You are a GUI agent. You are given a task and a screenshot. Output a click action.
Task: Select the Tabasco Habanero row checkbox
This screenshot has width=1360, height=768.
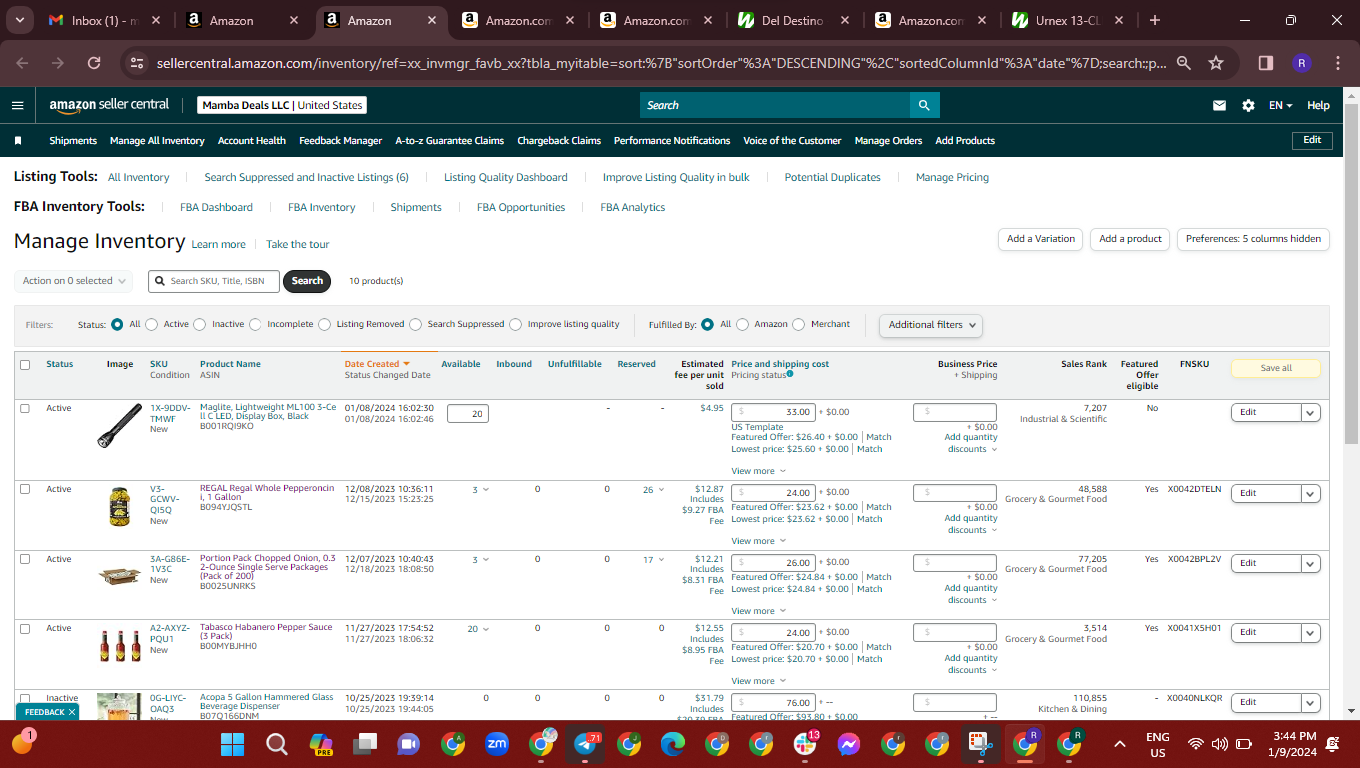click(x=25, y=628)
